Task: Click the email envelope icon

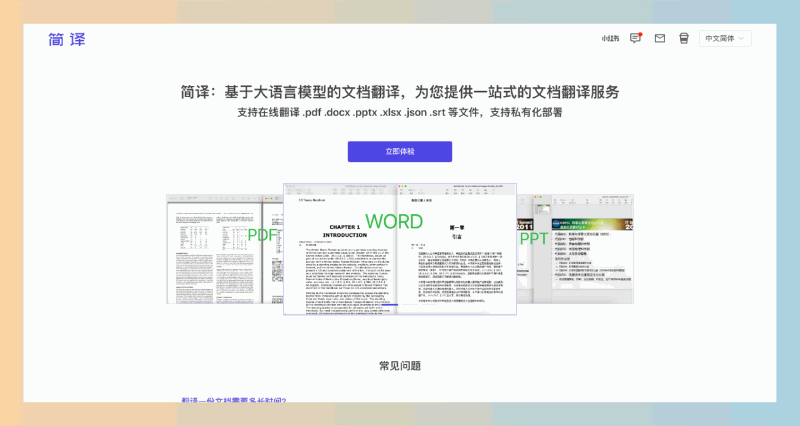Action: [x=660, y=38]
